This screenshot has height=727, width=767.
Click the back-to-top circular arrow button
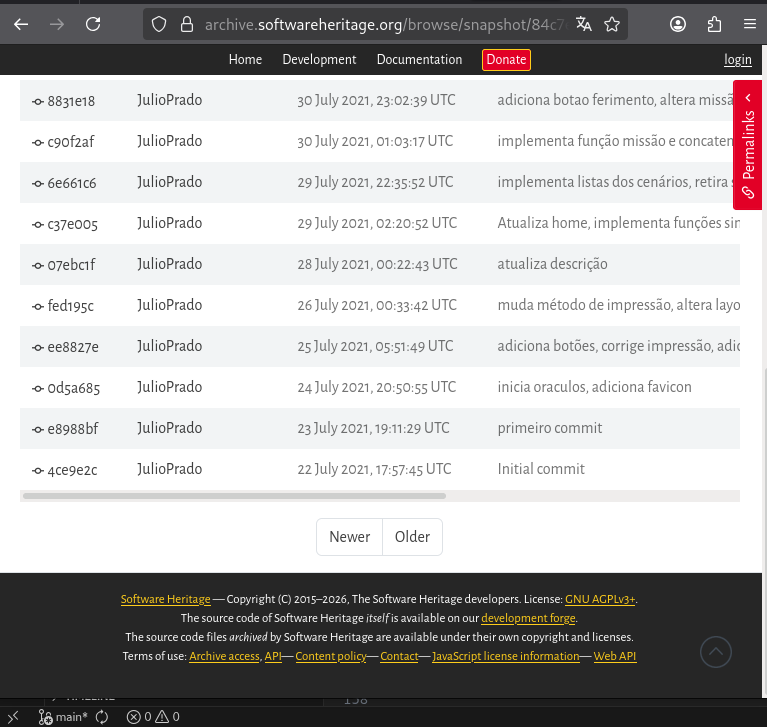point(716,652)
